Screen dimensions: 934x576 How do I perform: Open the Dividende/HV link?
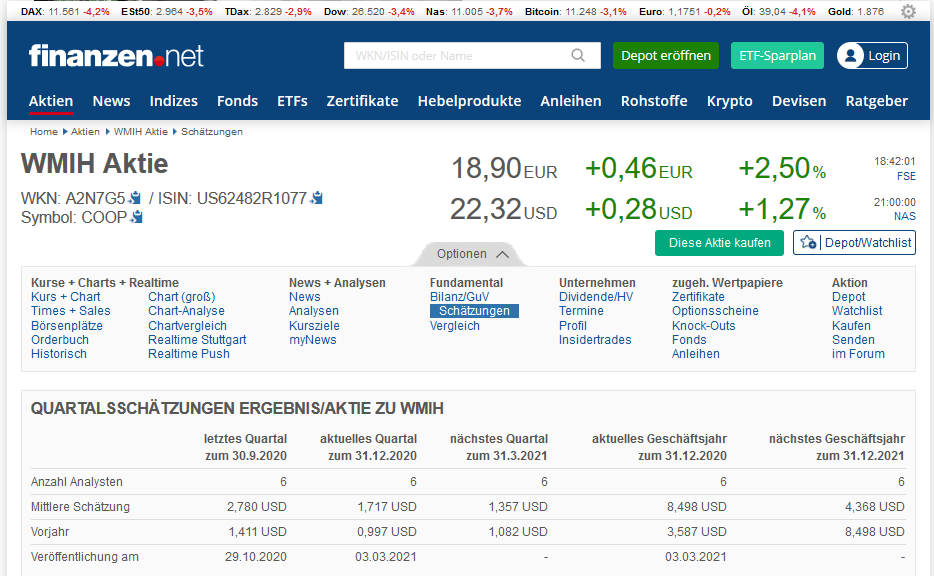click(596, 297)
